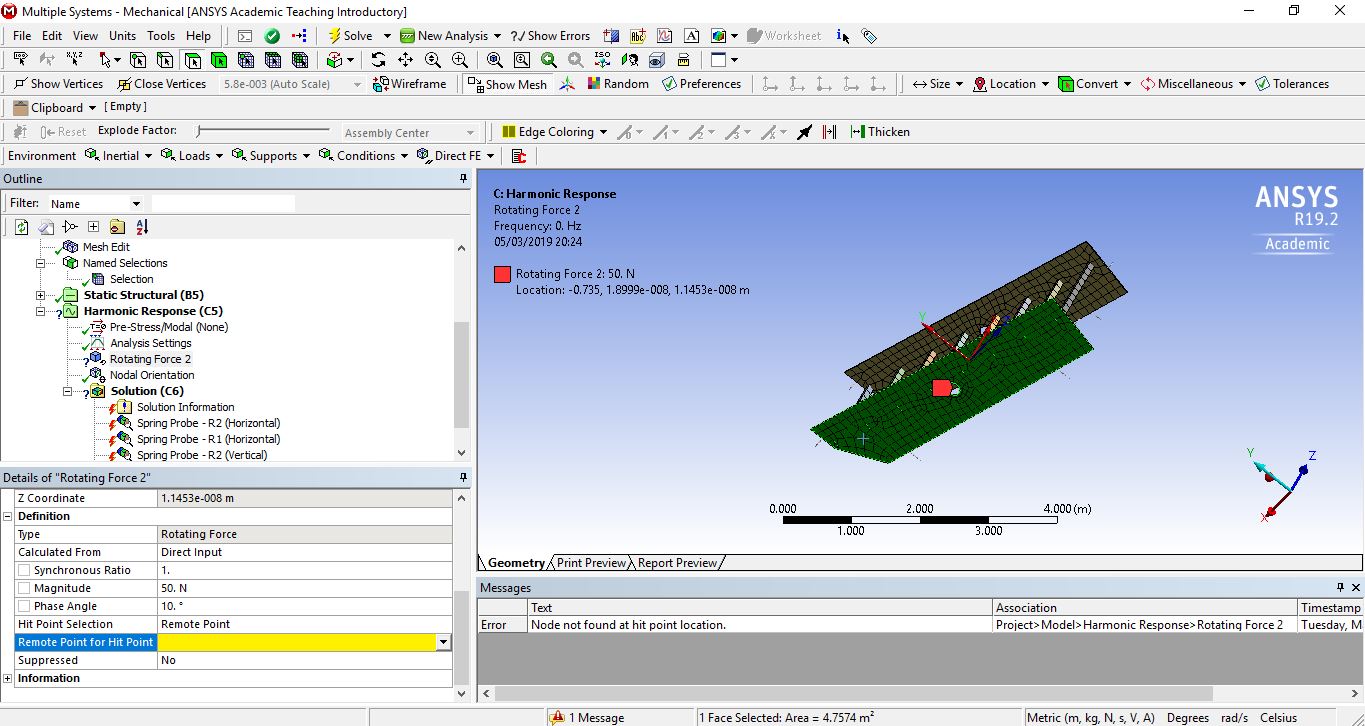This screenshot has width=1365, height=726.
Task: Toggle Close Vertices option
Action: (162, 84)
